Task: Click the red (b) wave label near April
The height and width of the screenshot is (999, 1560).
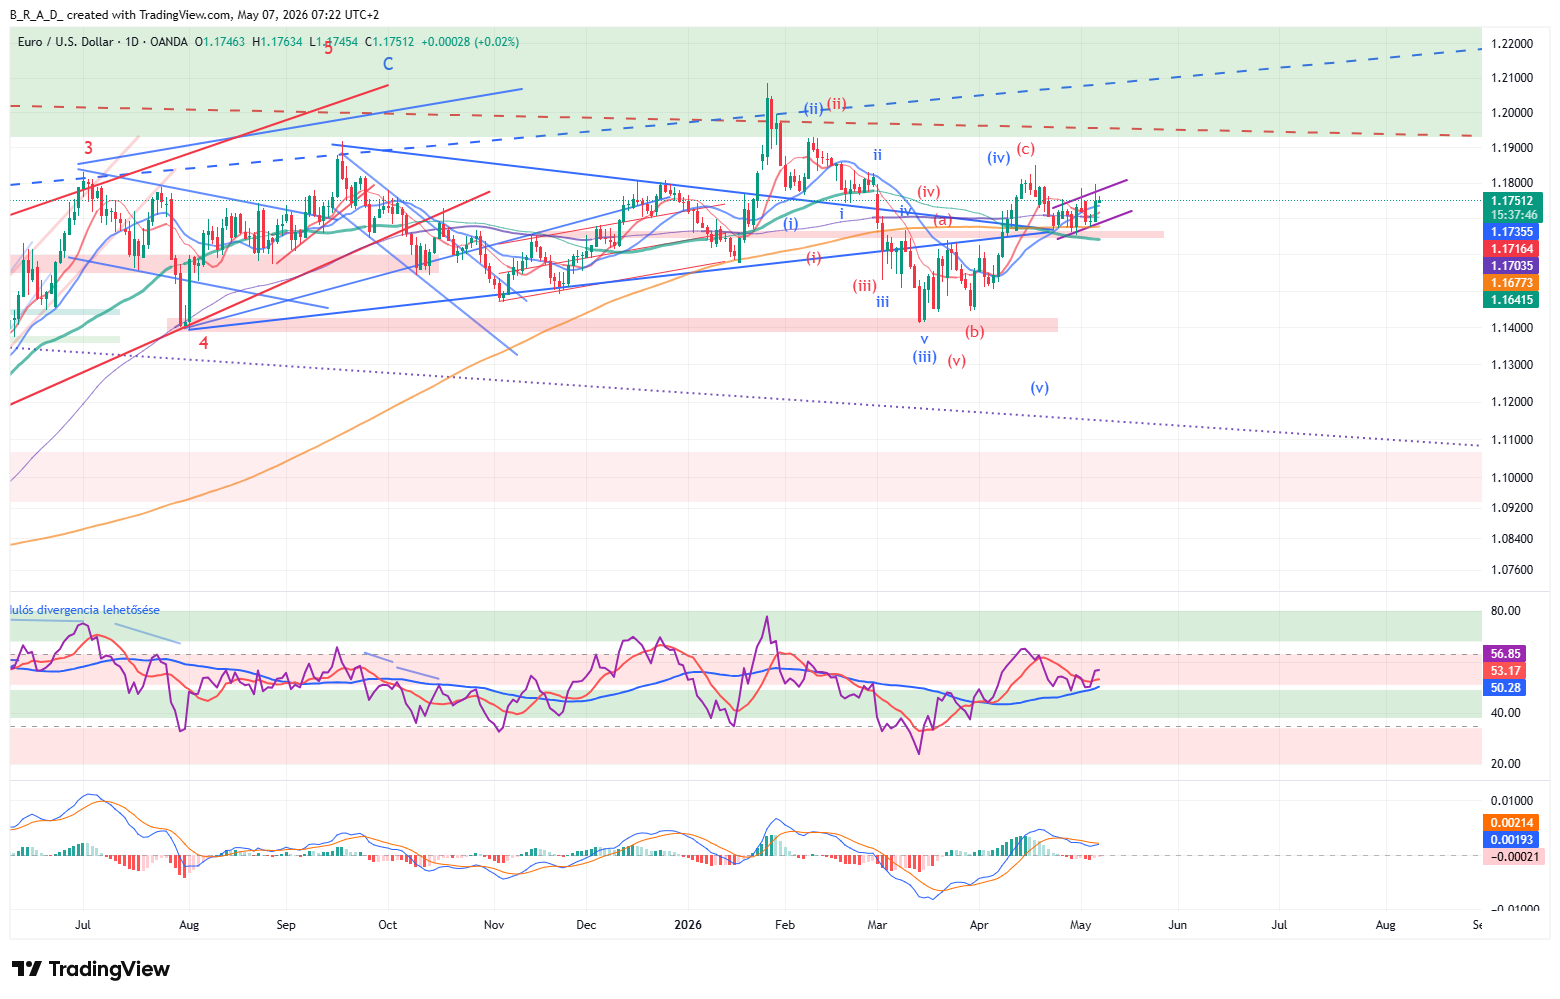Action: [x=975, y=332]
